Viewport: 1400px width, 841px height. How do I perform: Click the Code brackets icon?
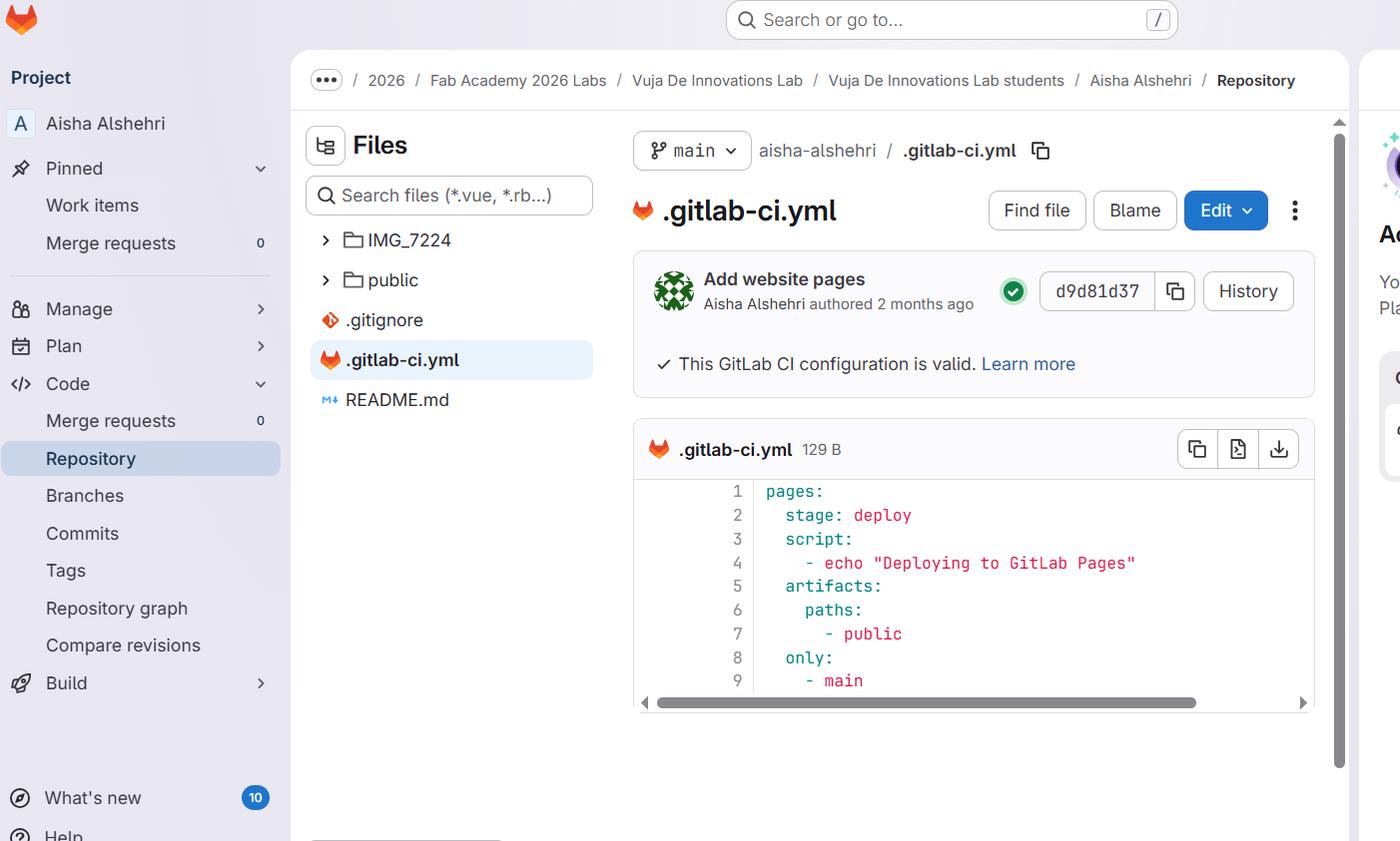[20, 384]
